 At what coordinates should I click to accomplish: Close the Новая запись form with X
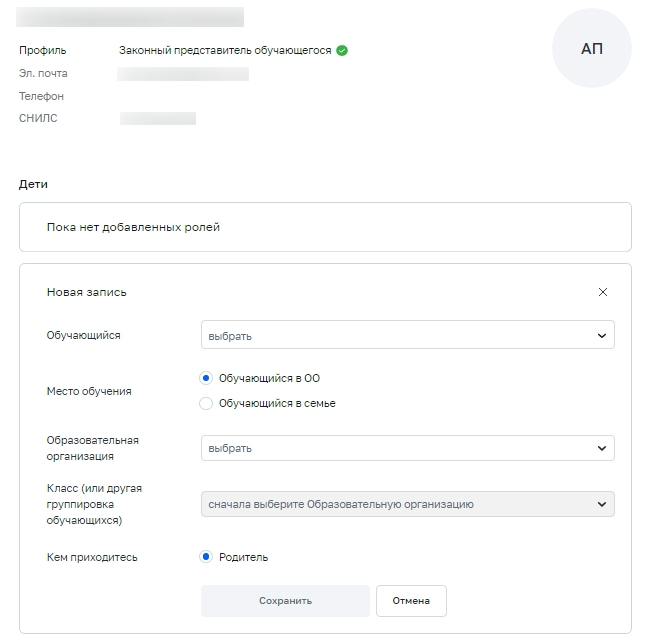click(x=602, y=292)
